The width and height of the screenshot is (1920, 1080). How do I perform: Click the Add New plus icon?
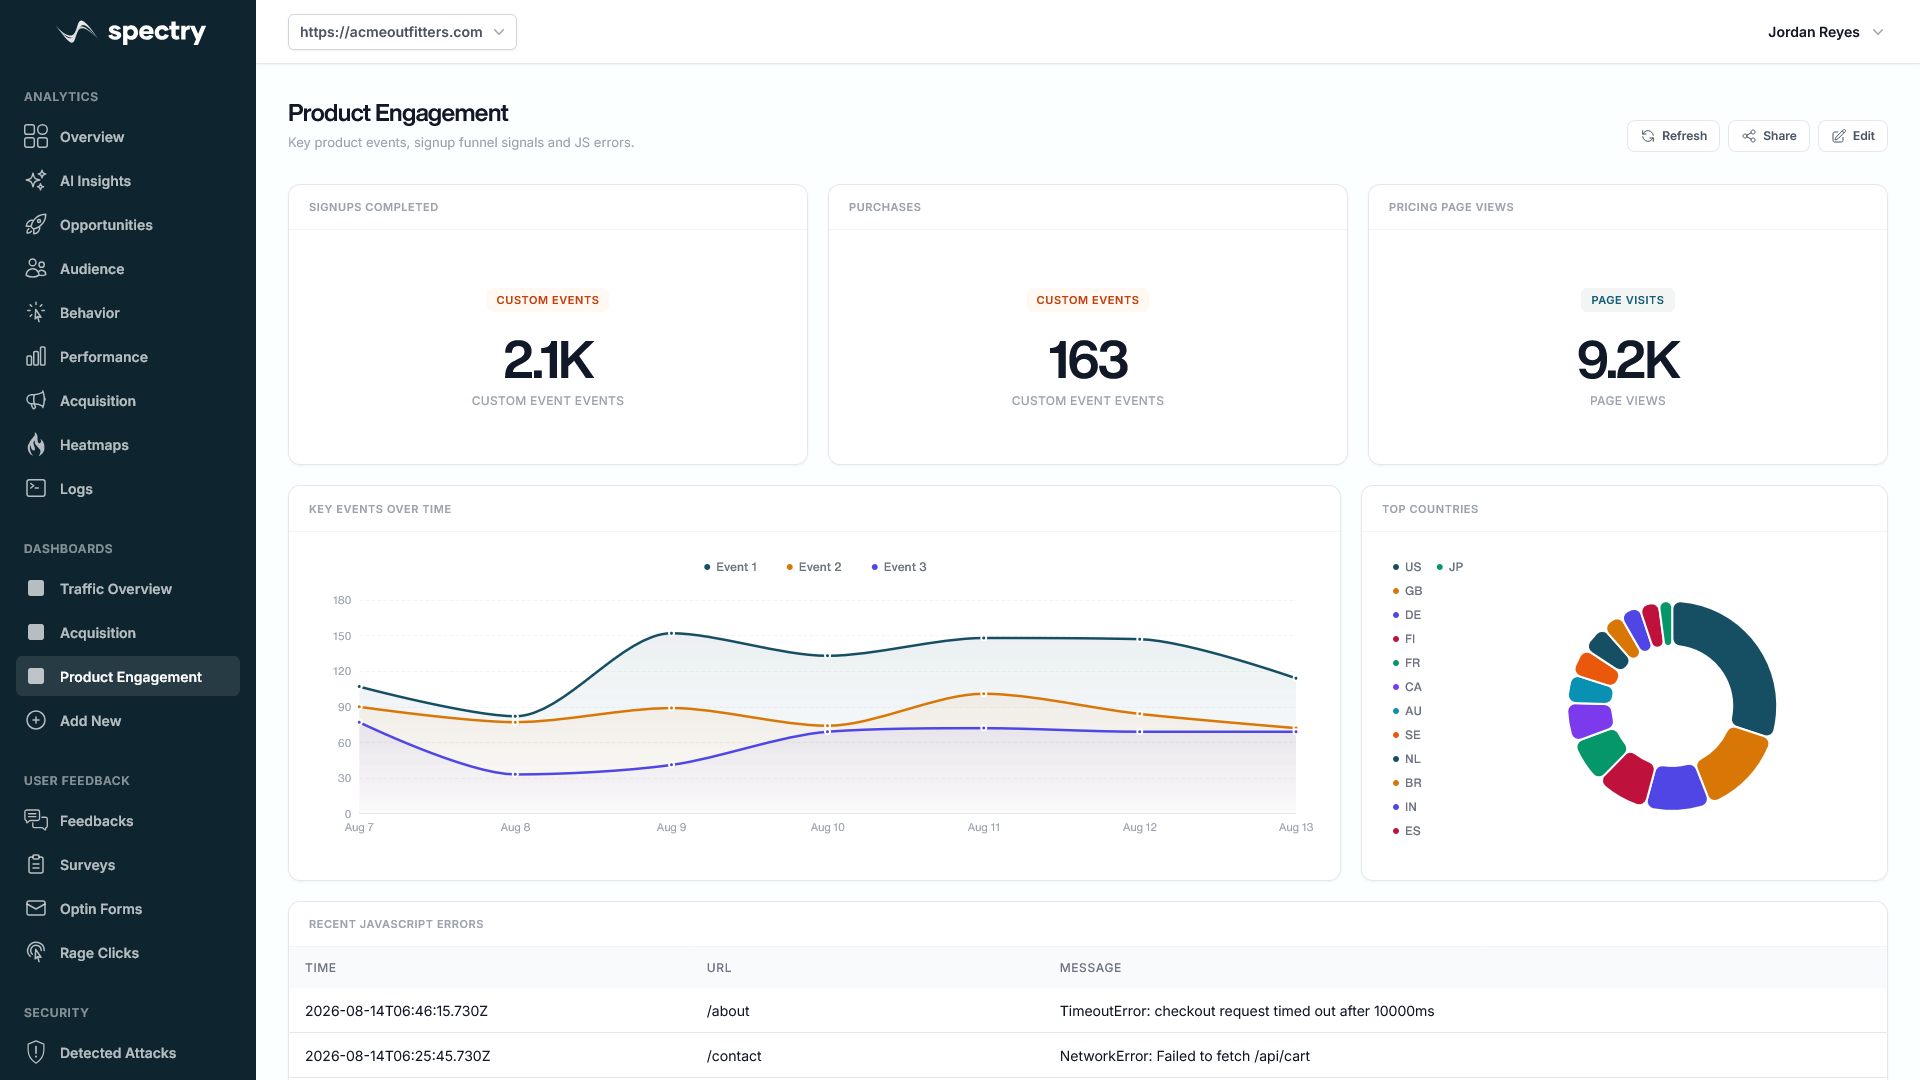pos(36,721)
